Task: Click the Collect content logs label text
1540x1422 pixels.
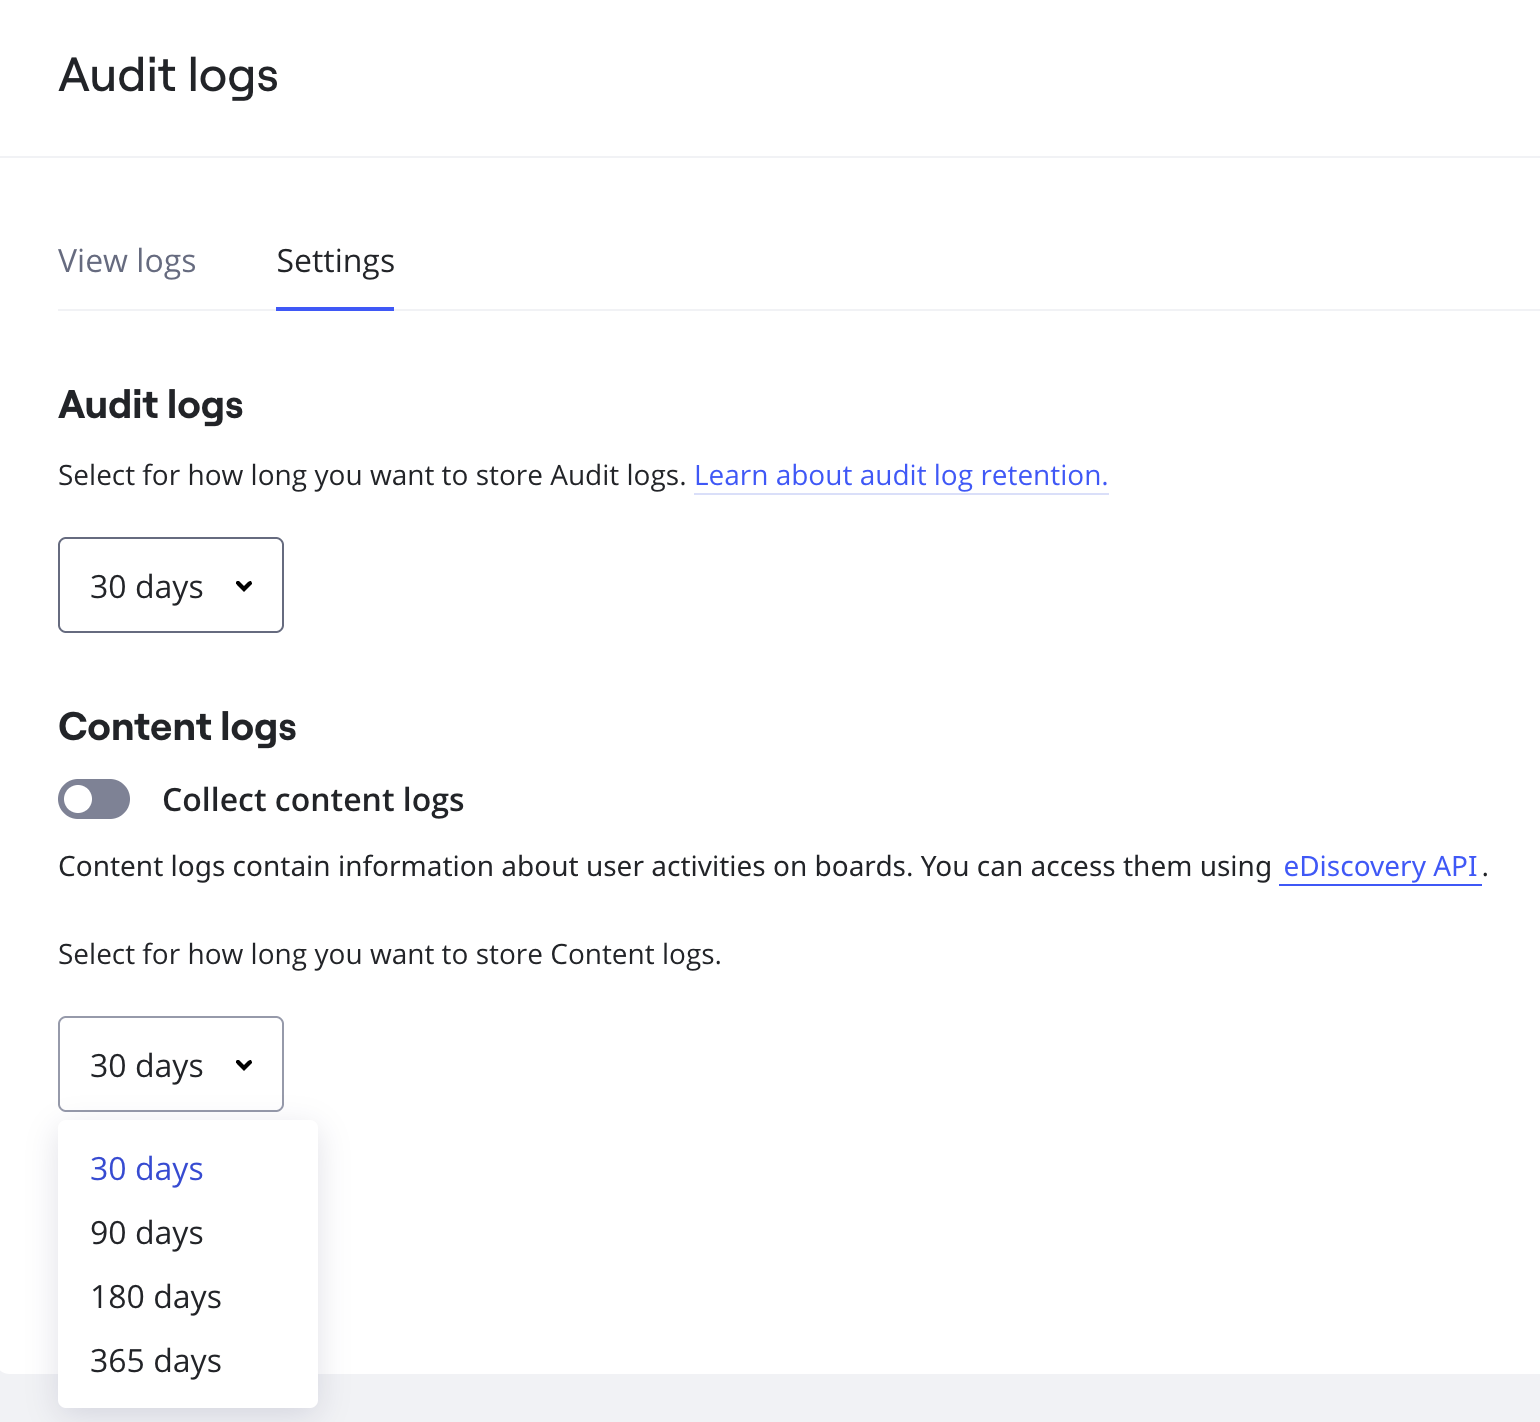Action: coord(313,800)
